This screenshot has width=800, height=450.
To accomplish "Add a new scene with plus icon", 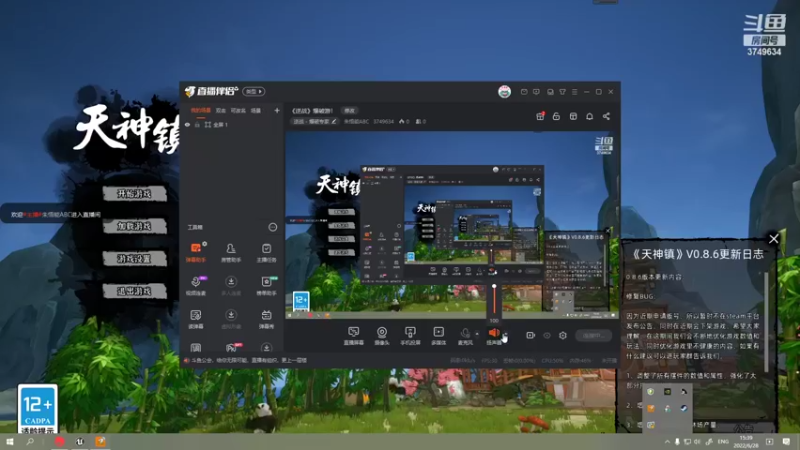I will (x=277, y=110).
